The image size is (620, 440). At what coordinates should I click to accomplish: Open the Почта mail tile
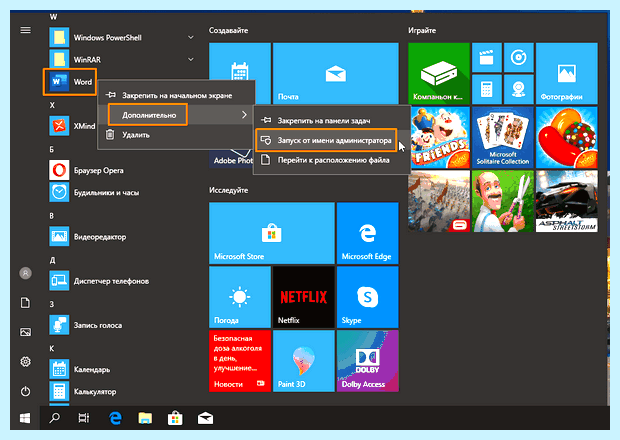click(x=336, y=74)
